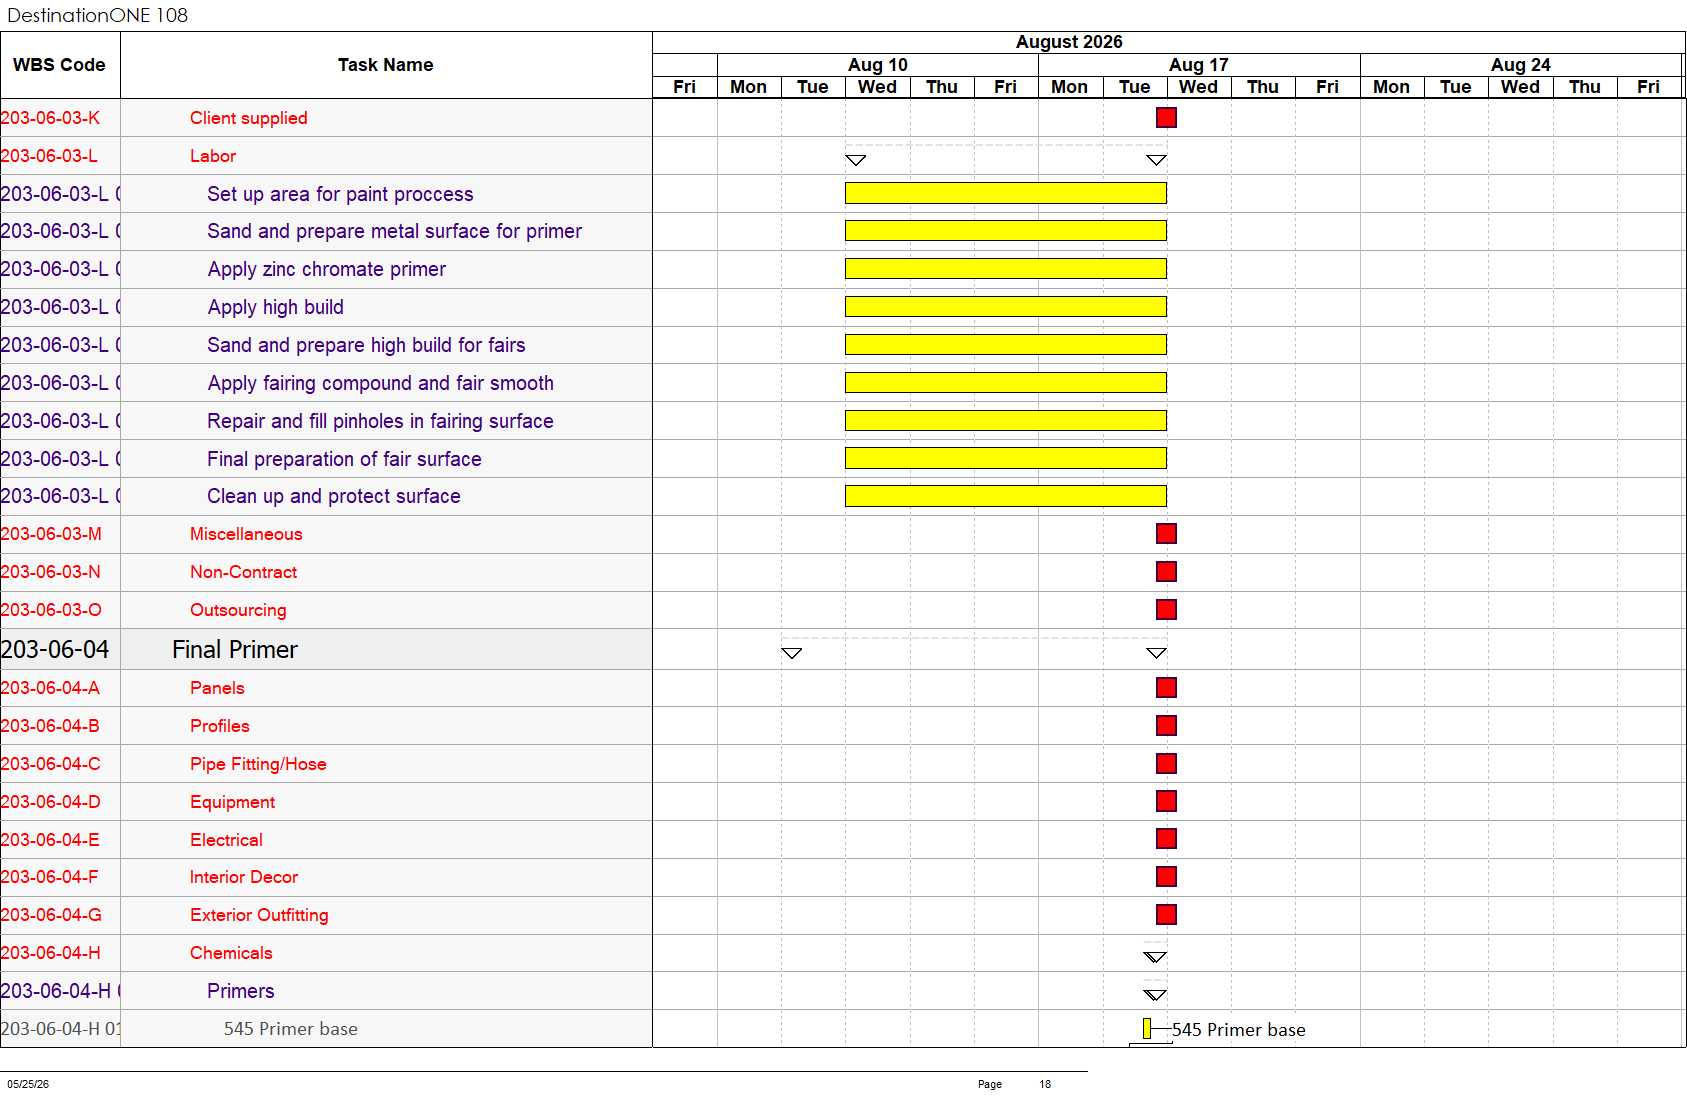The width and height of the screenshot is (1687, 1097).
Task: Select the Repair and fill pinholes task
Action: [x=380, y=421]
